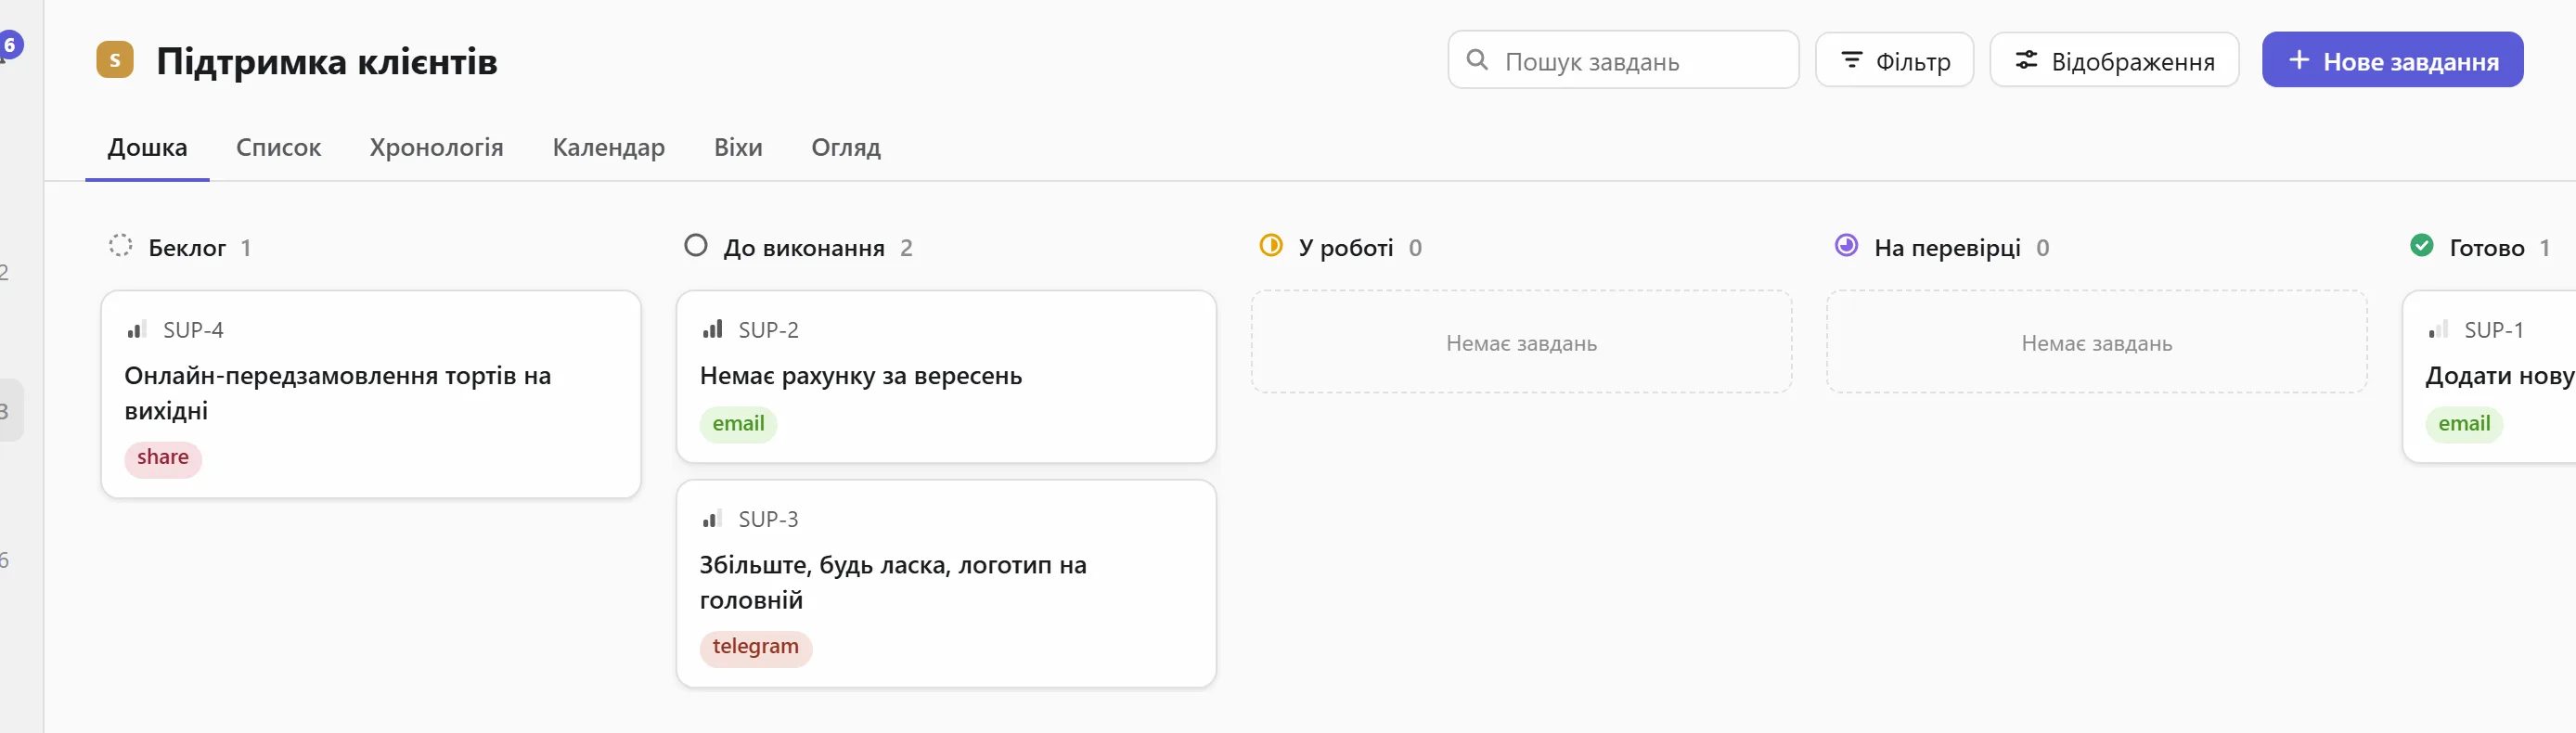Open the Хронологія tab
2576x733 pixels.
coord(436,147)
